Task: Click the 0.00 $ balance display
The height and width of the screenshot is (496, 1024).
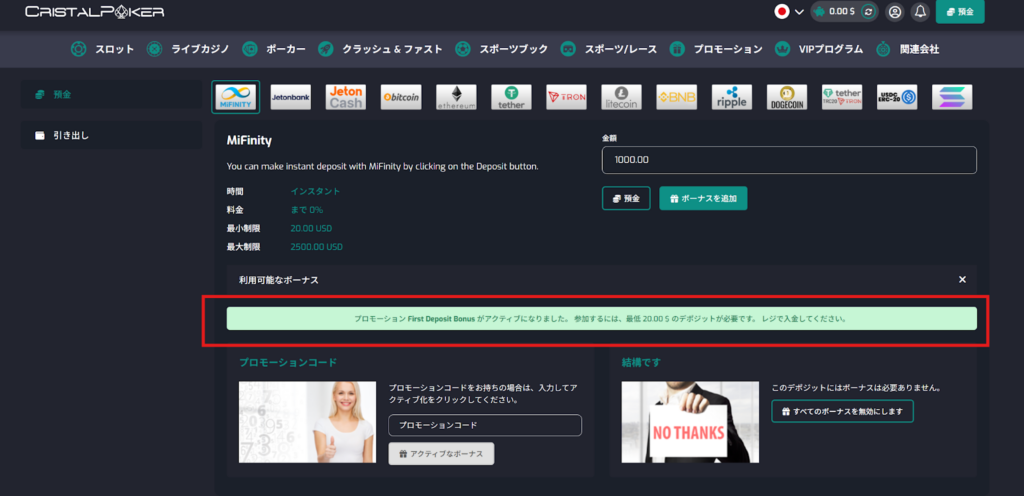Action: [842, 12]
